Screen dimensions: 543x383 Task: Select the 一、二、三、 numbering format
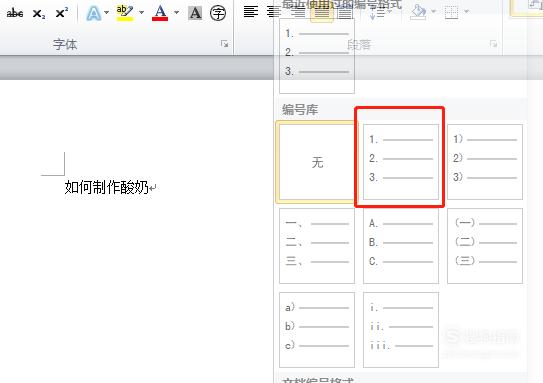click(x=317, y=246)
